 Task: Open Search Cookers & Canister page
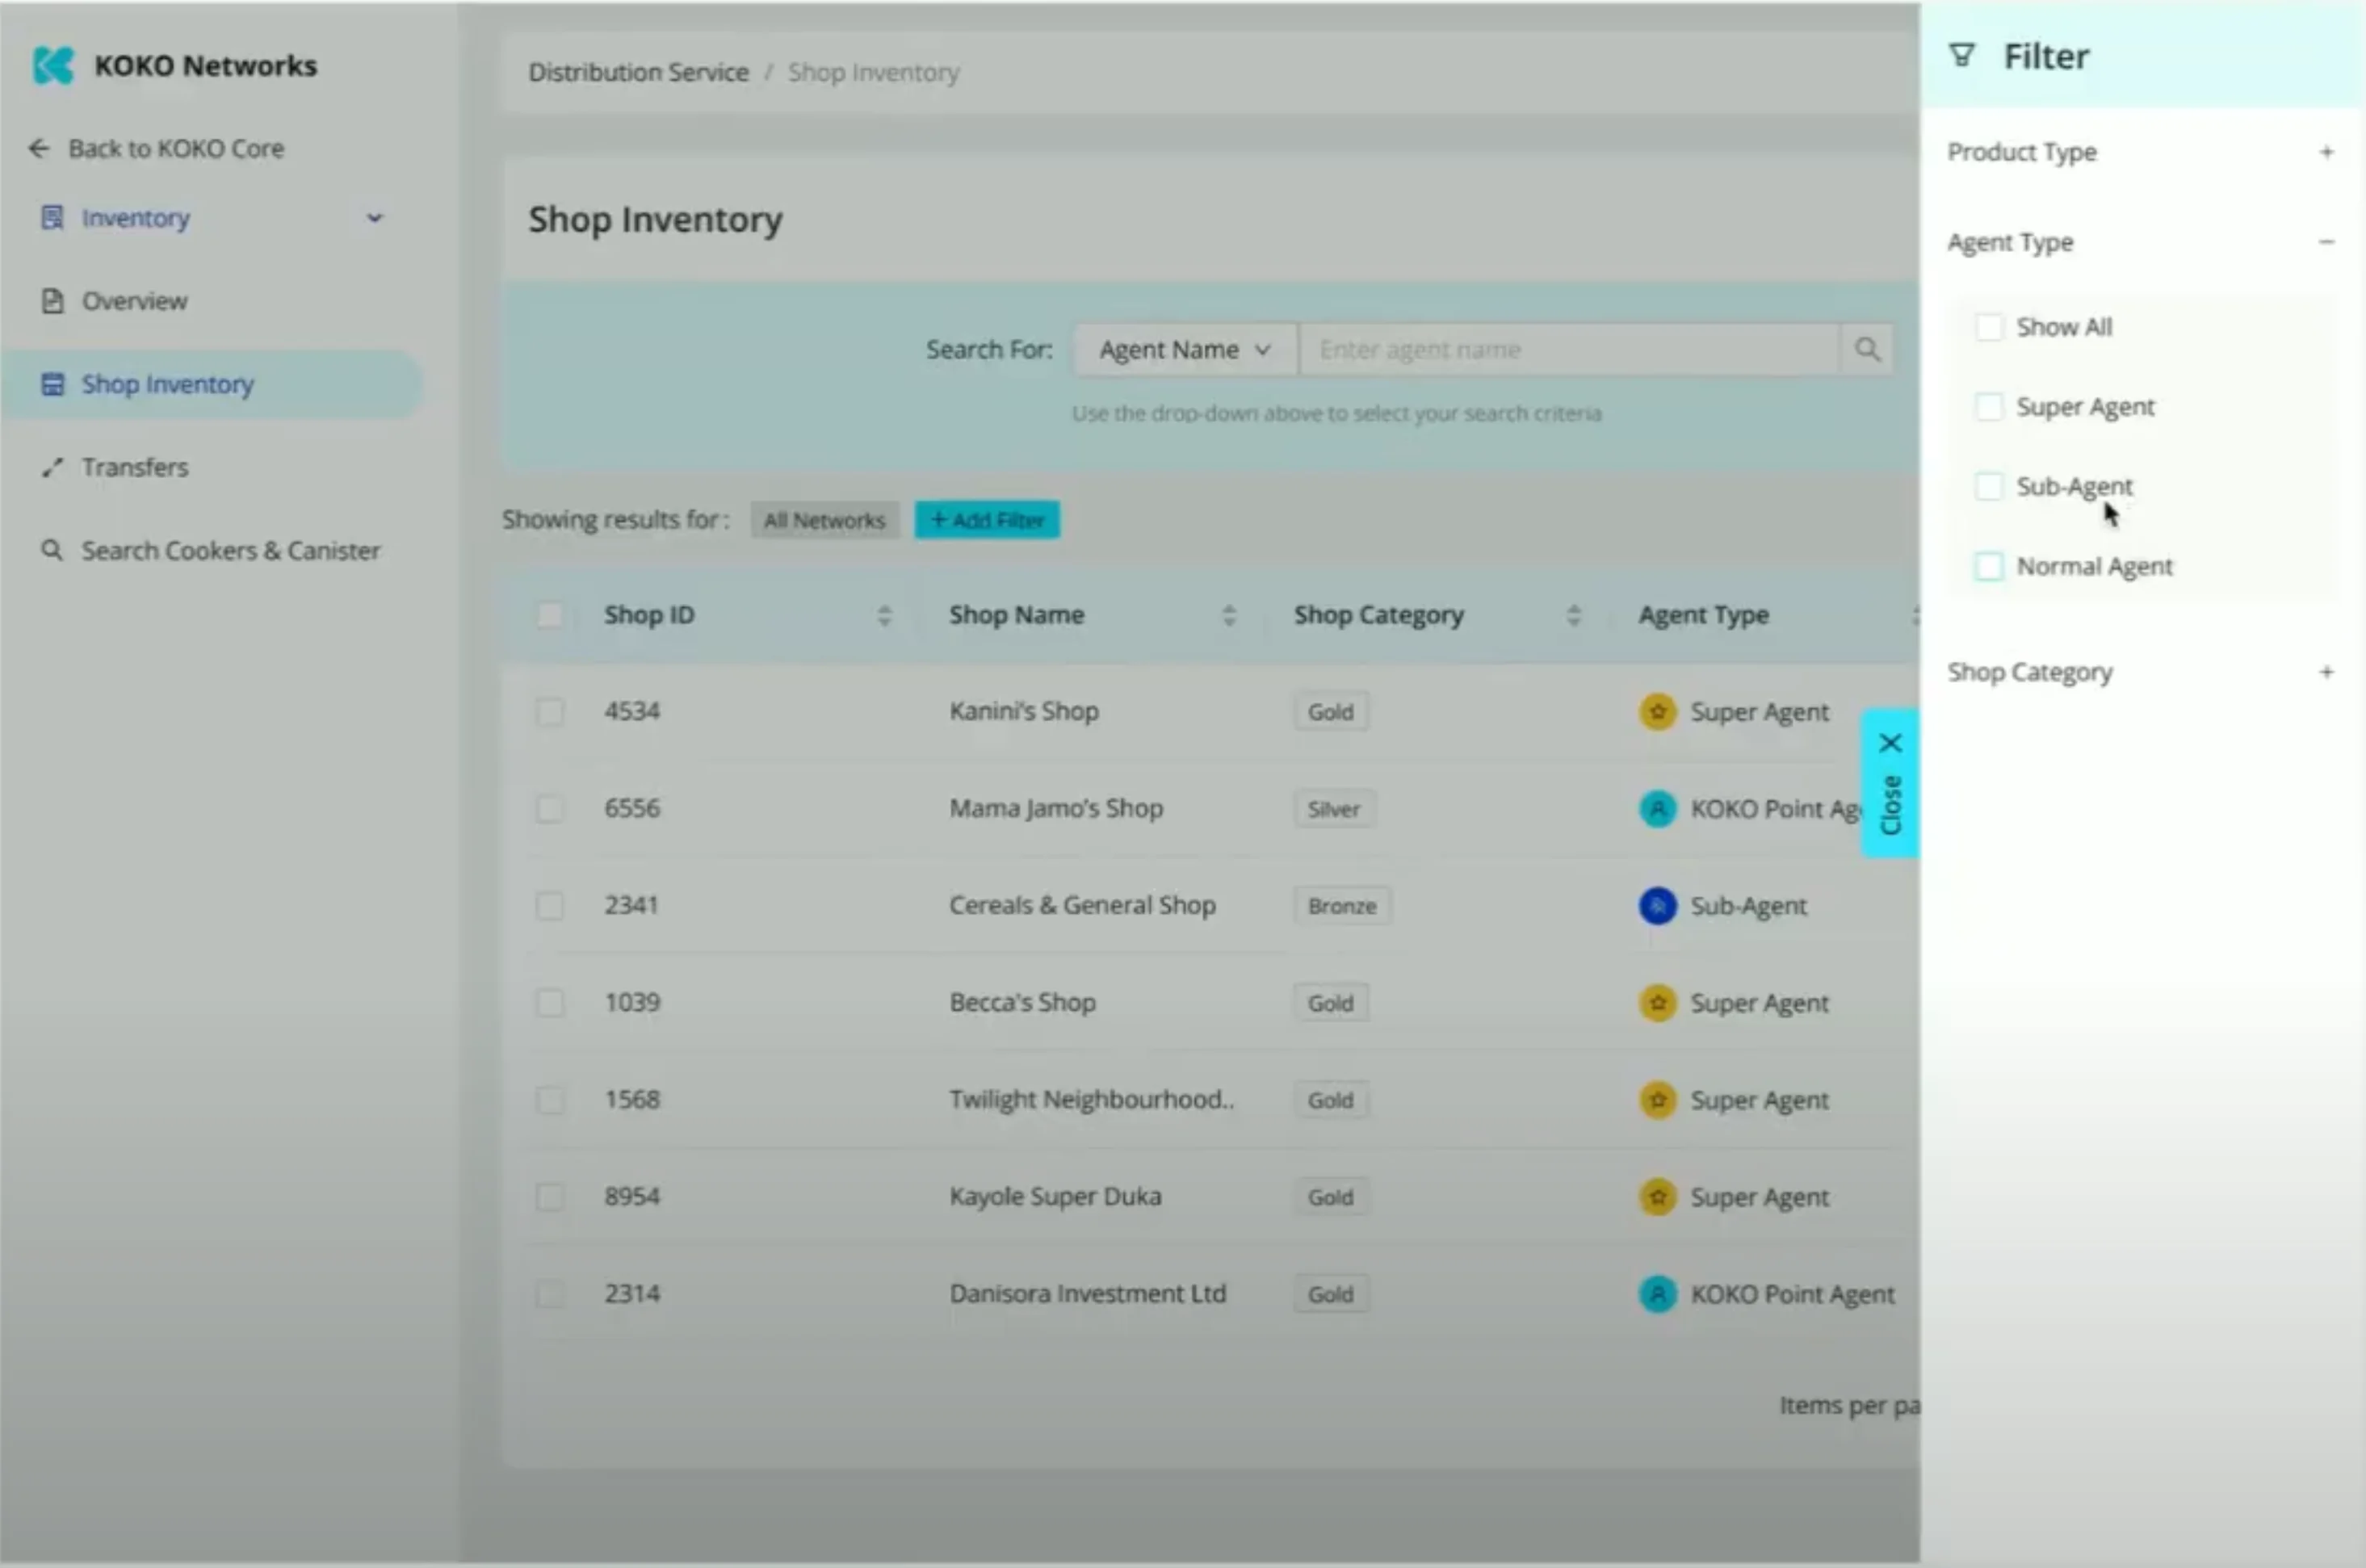(230, 550)
